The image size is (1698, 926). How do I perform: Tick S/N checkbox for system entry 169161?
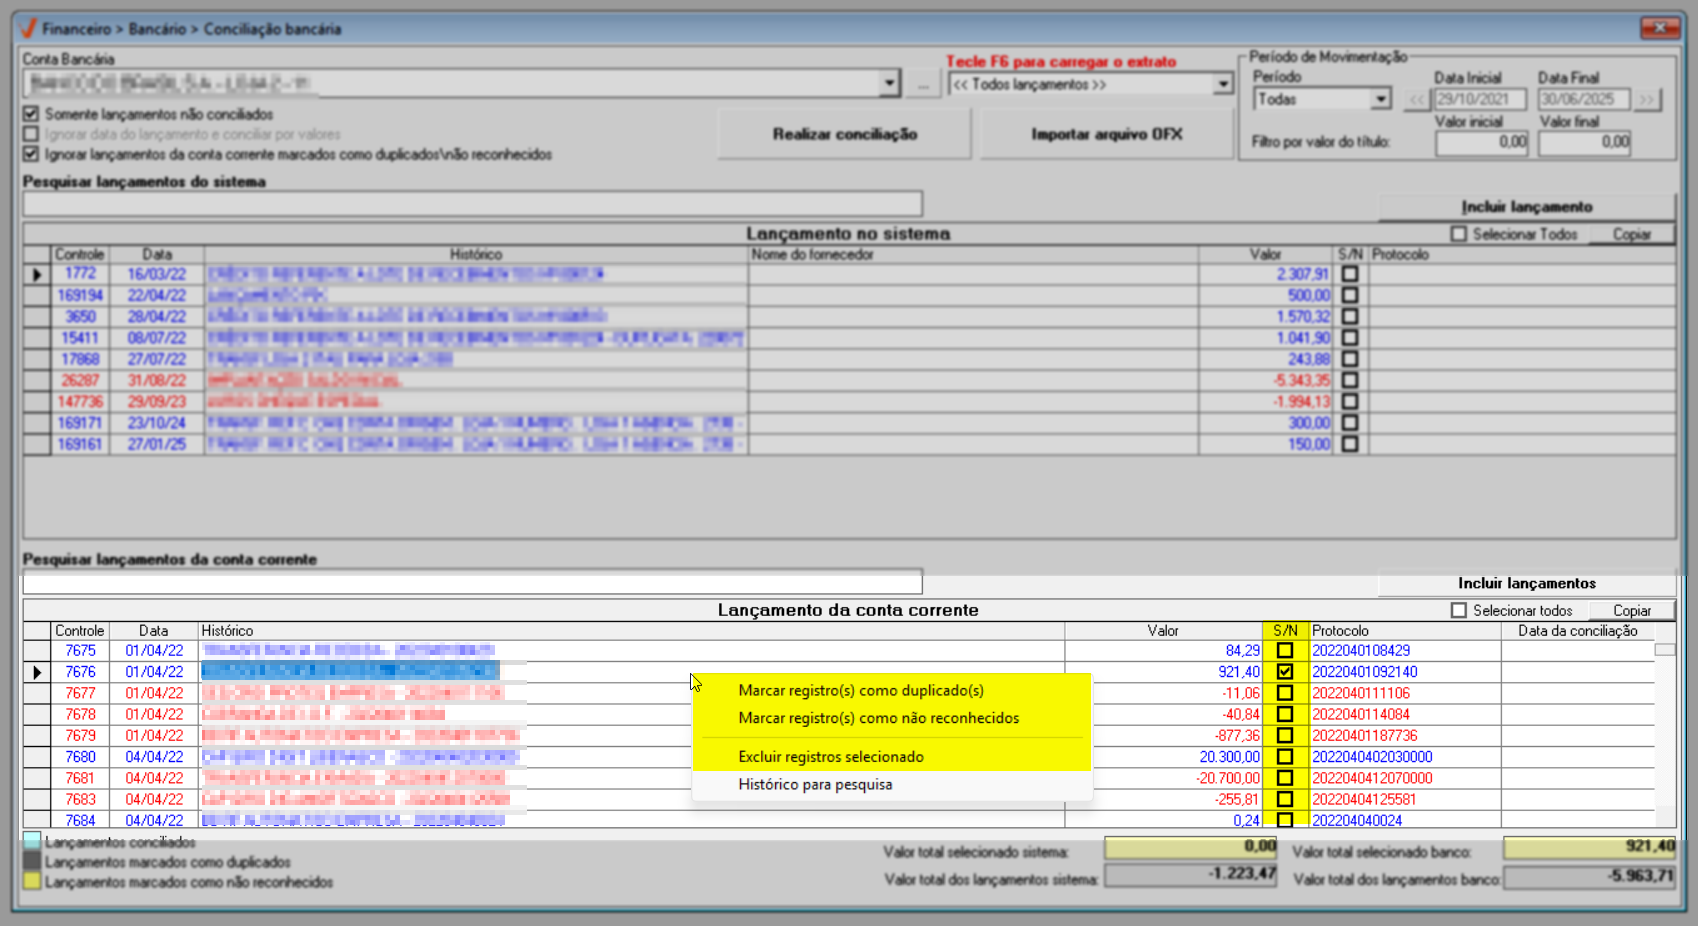click(1350, 444)
